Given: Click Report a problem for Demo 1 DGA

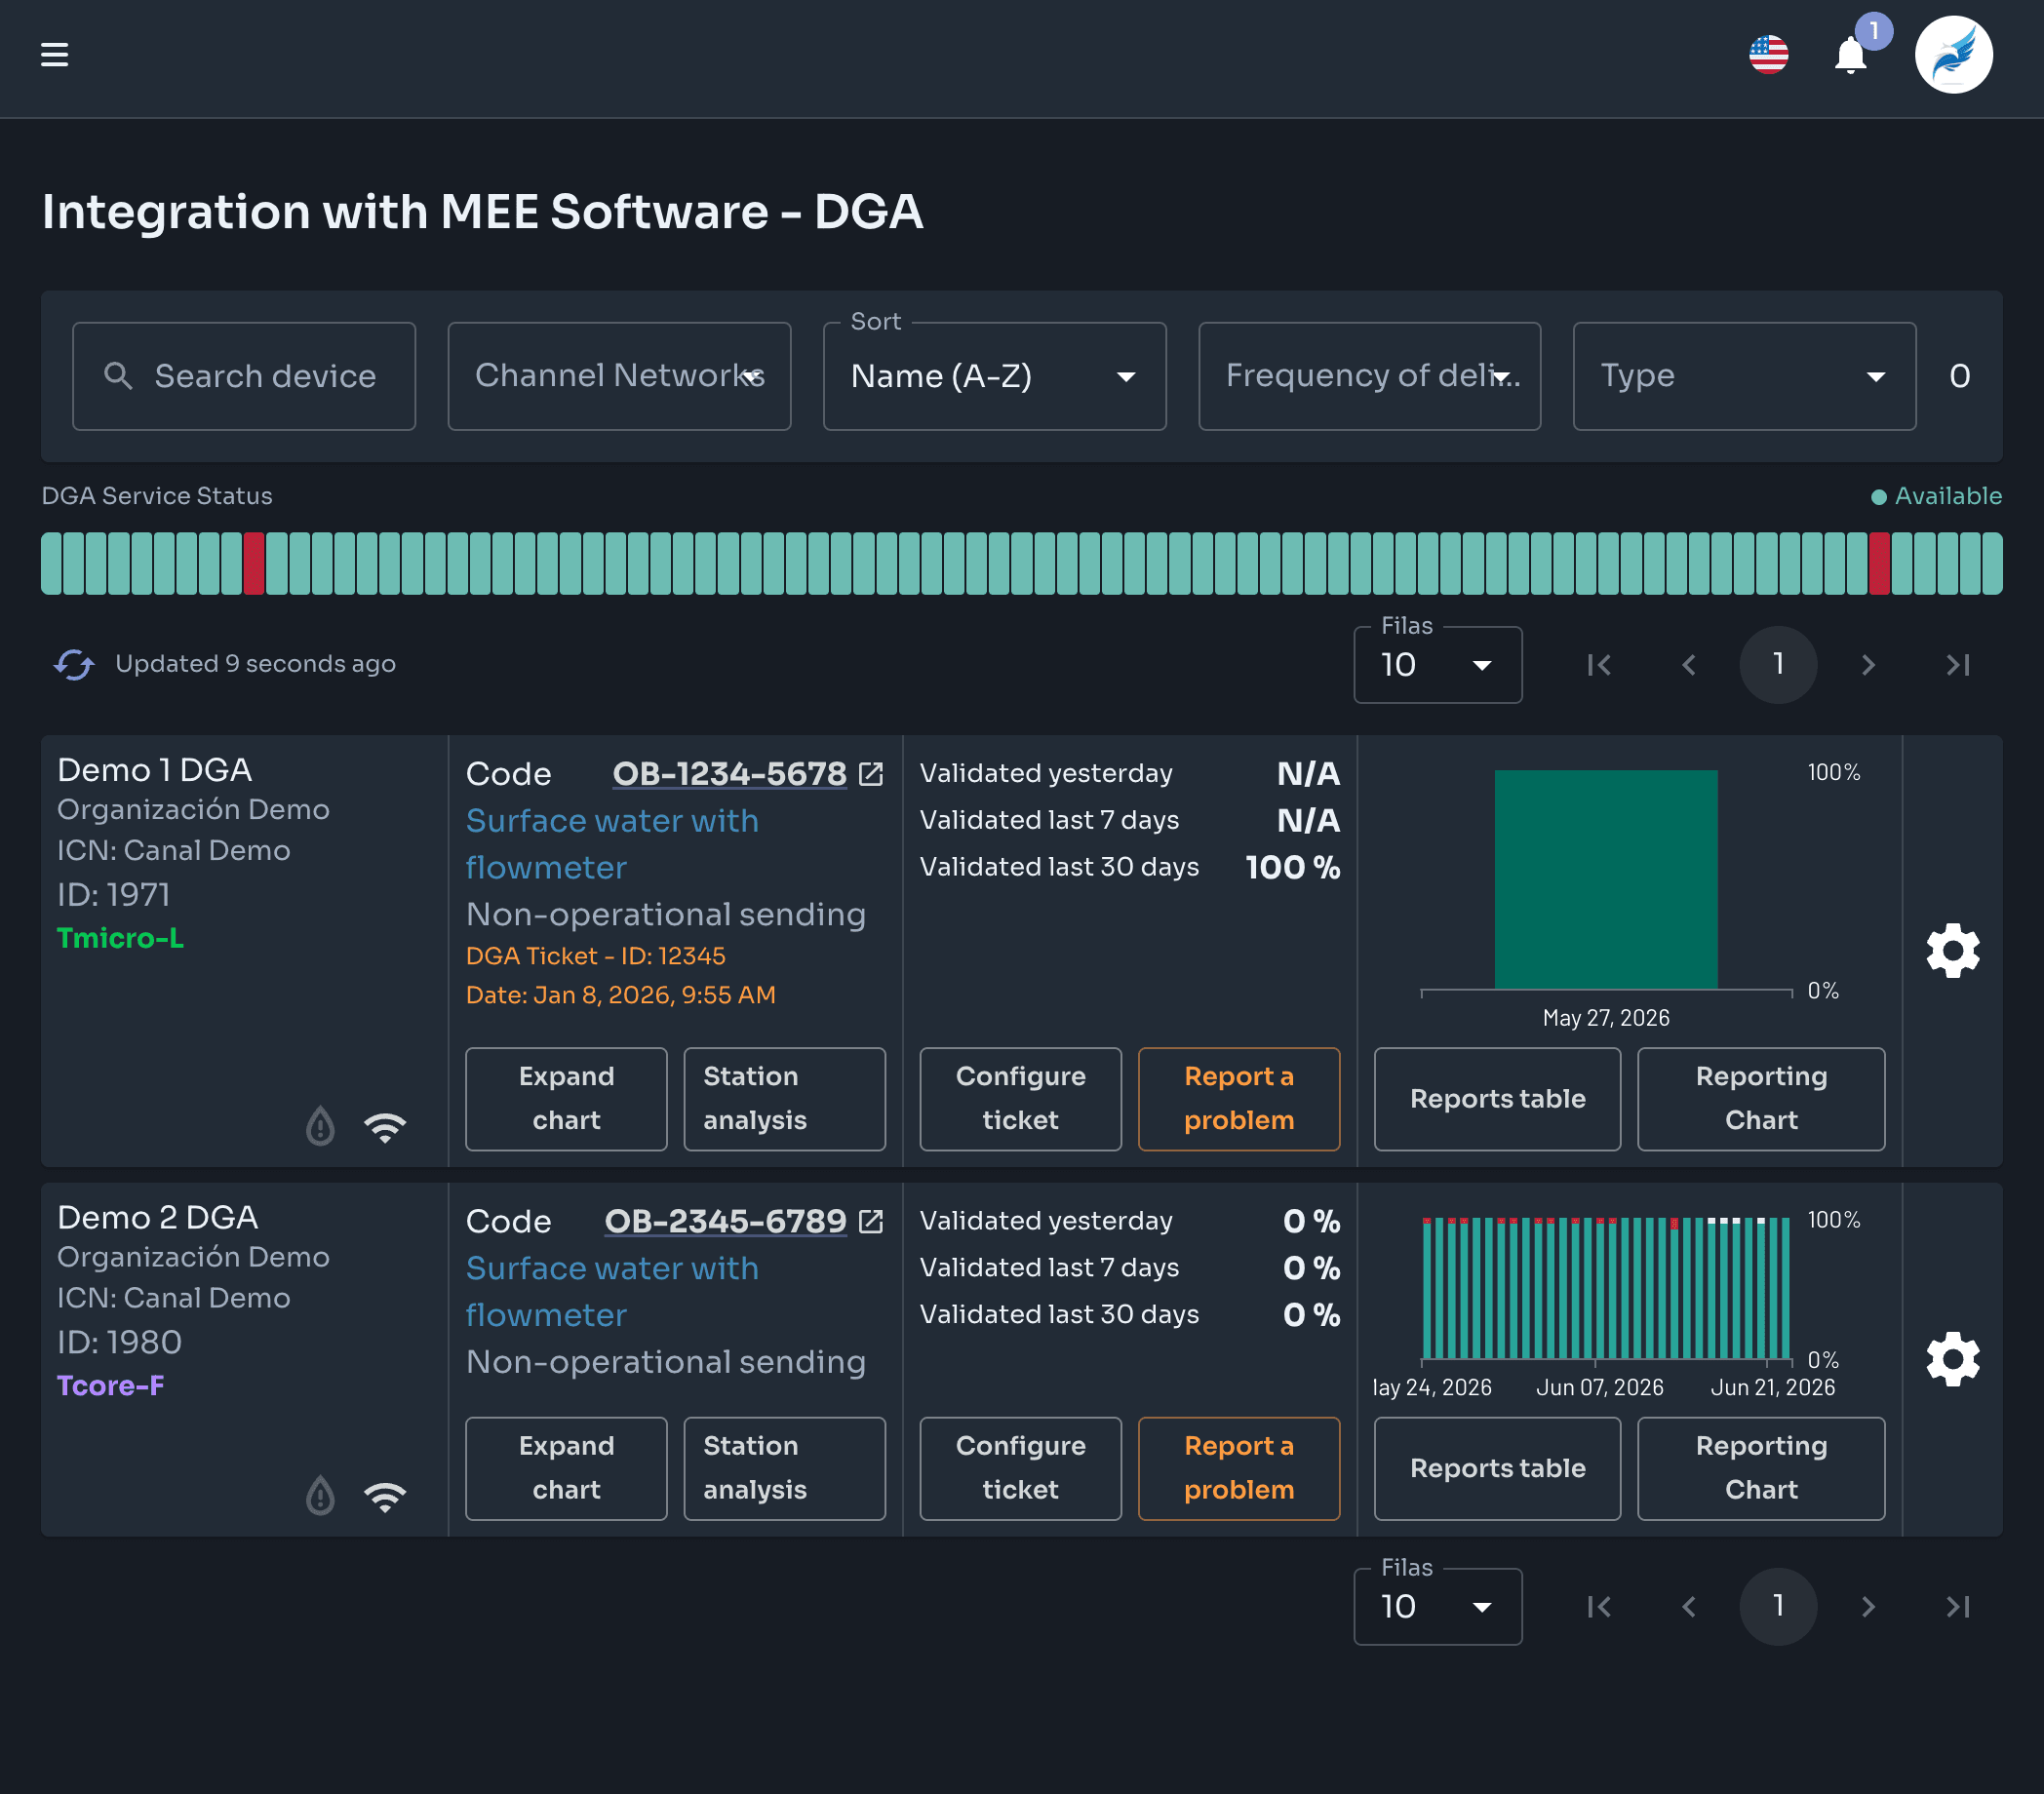Looking at the screenshot, I should click(1239, 1099).
